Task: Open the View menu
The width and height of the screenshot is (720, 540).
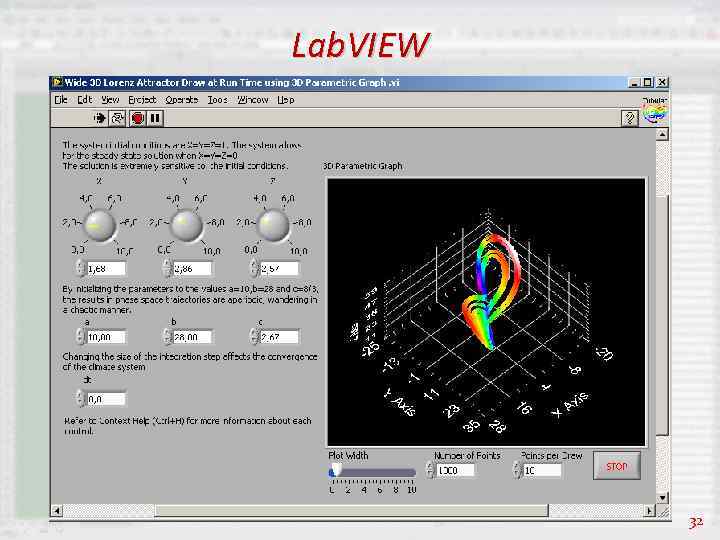Action: [x=110, y=100]
